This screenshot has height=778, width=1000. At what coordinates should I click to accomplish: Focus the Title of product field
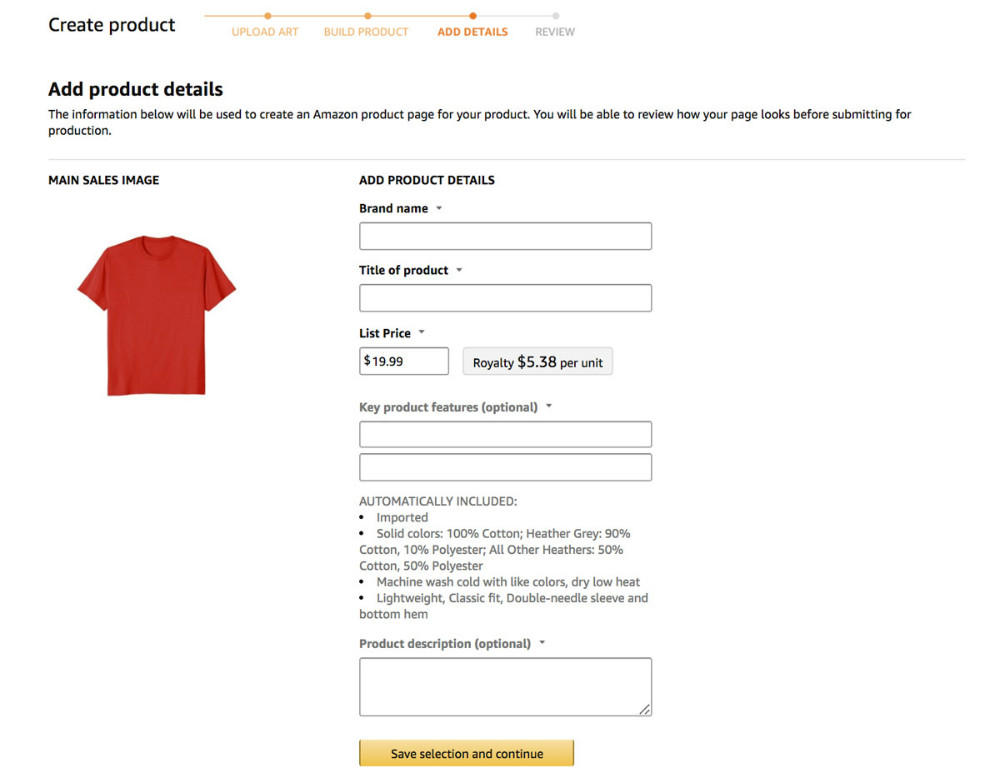(x=505, y=298)
